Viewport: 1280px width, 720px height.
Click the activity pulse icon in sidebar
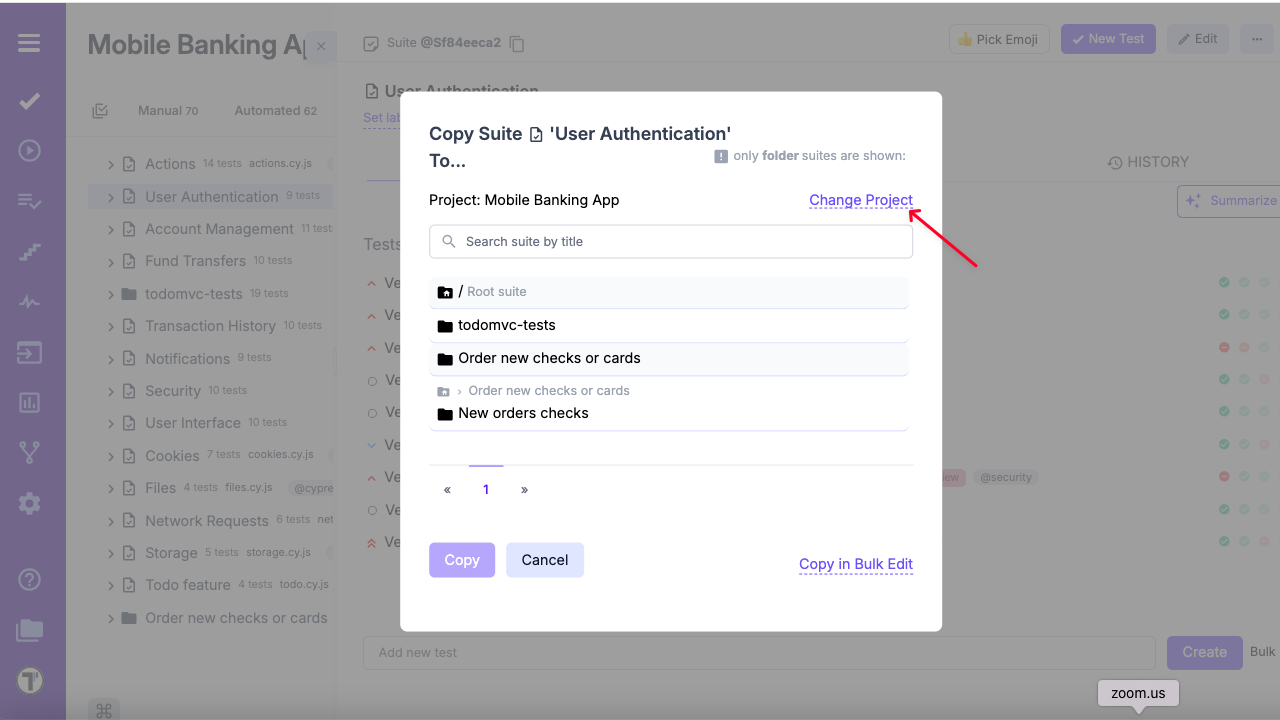tap(29, 299)
